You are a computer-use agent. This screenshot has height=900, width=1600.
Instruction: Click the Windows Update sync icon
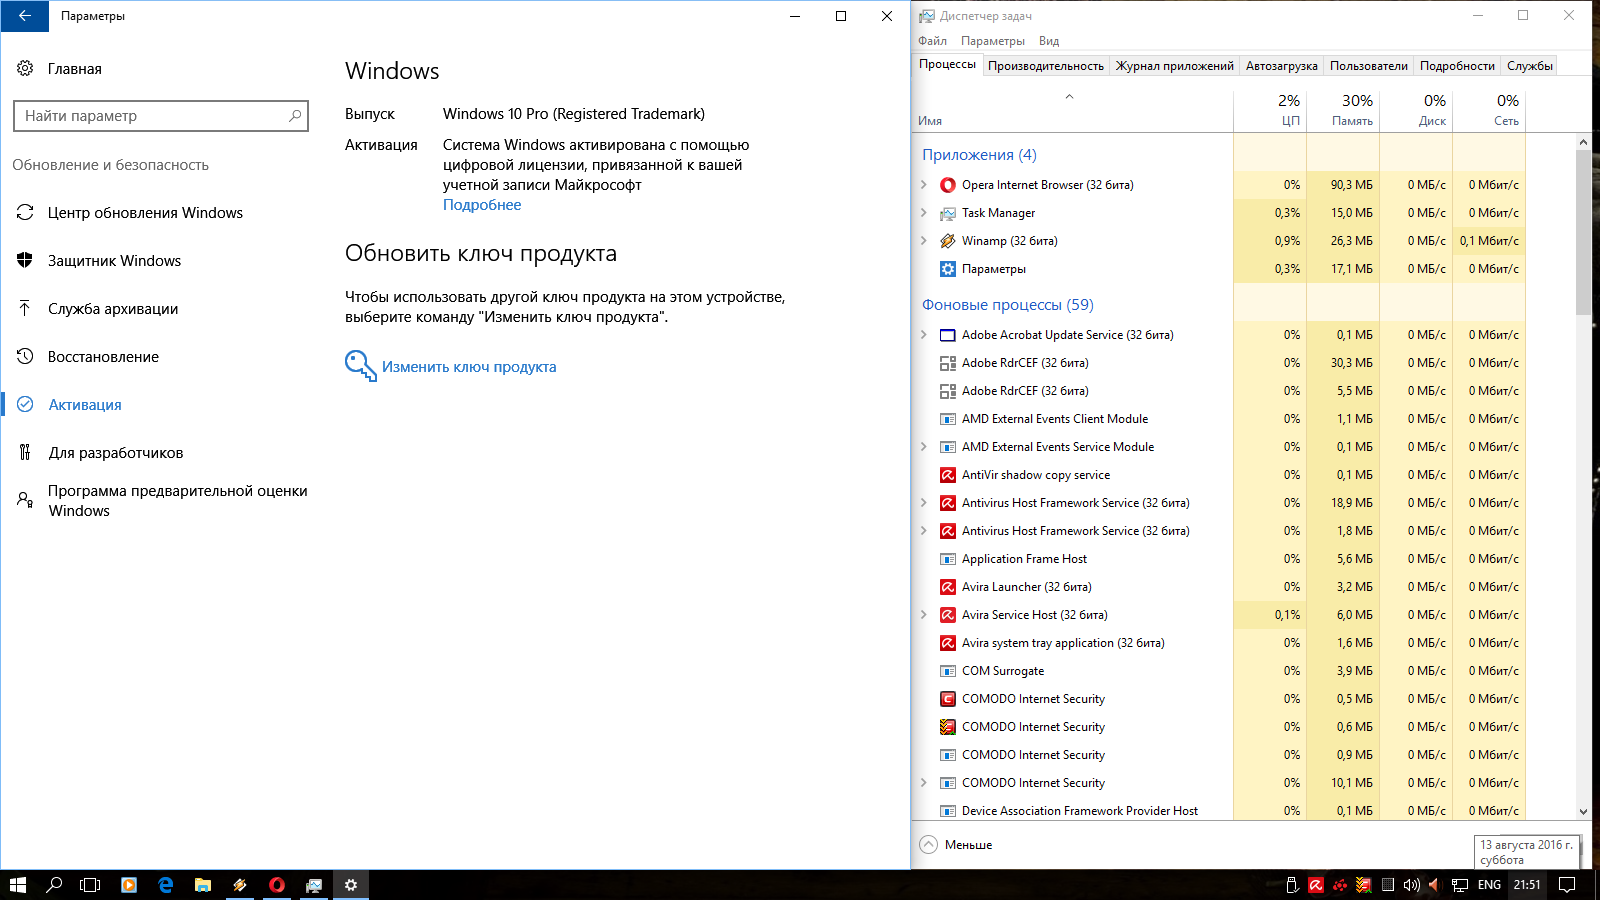(25, 213)
